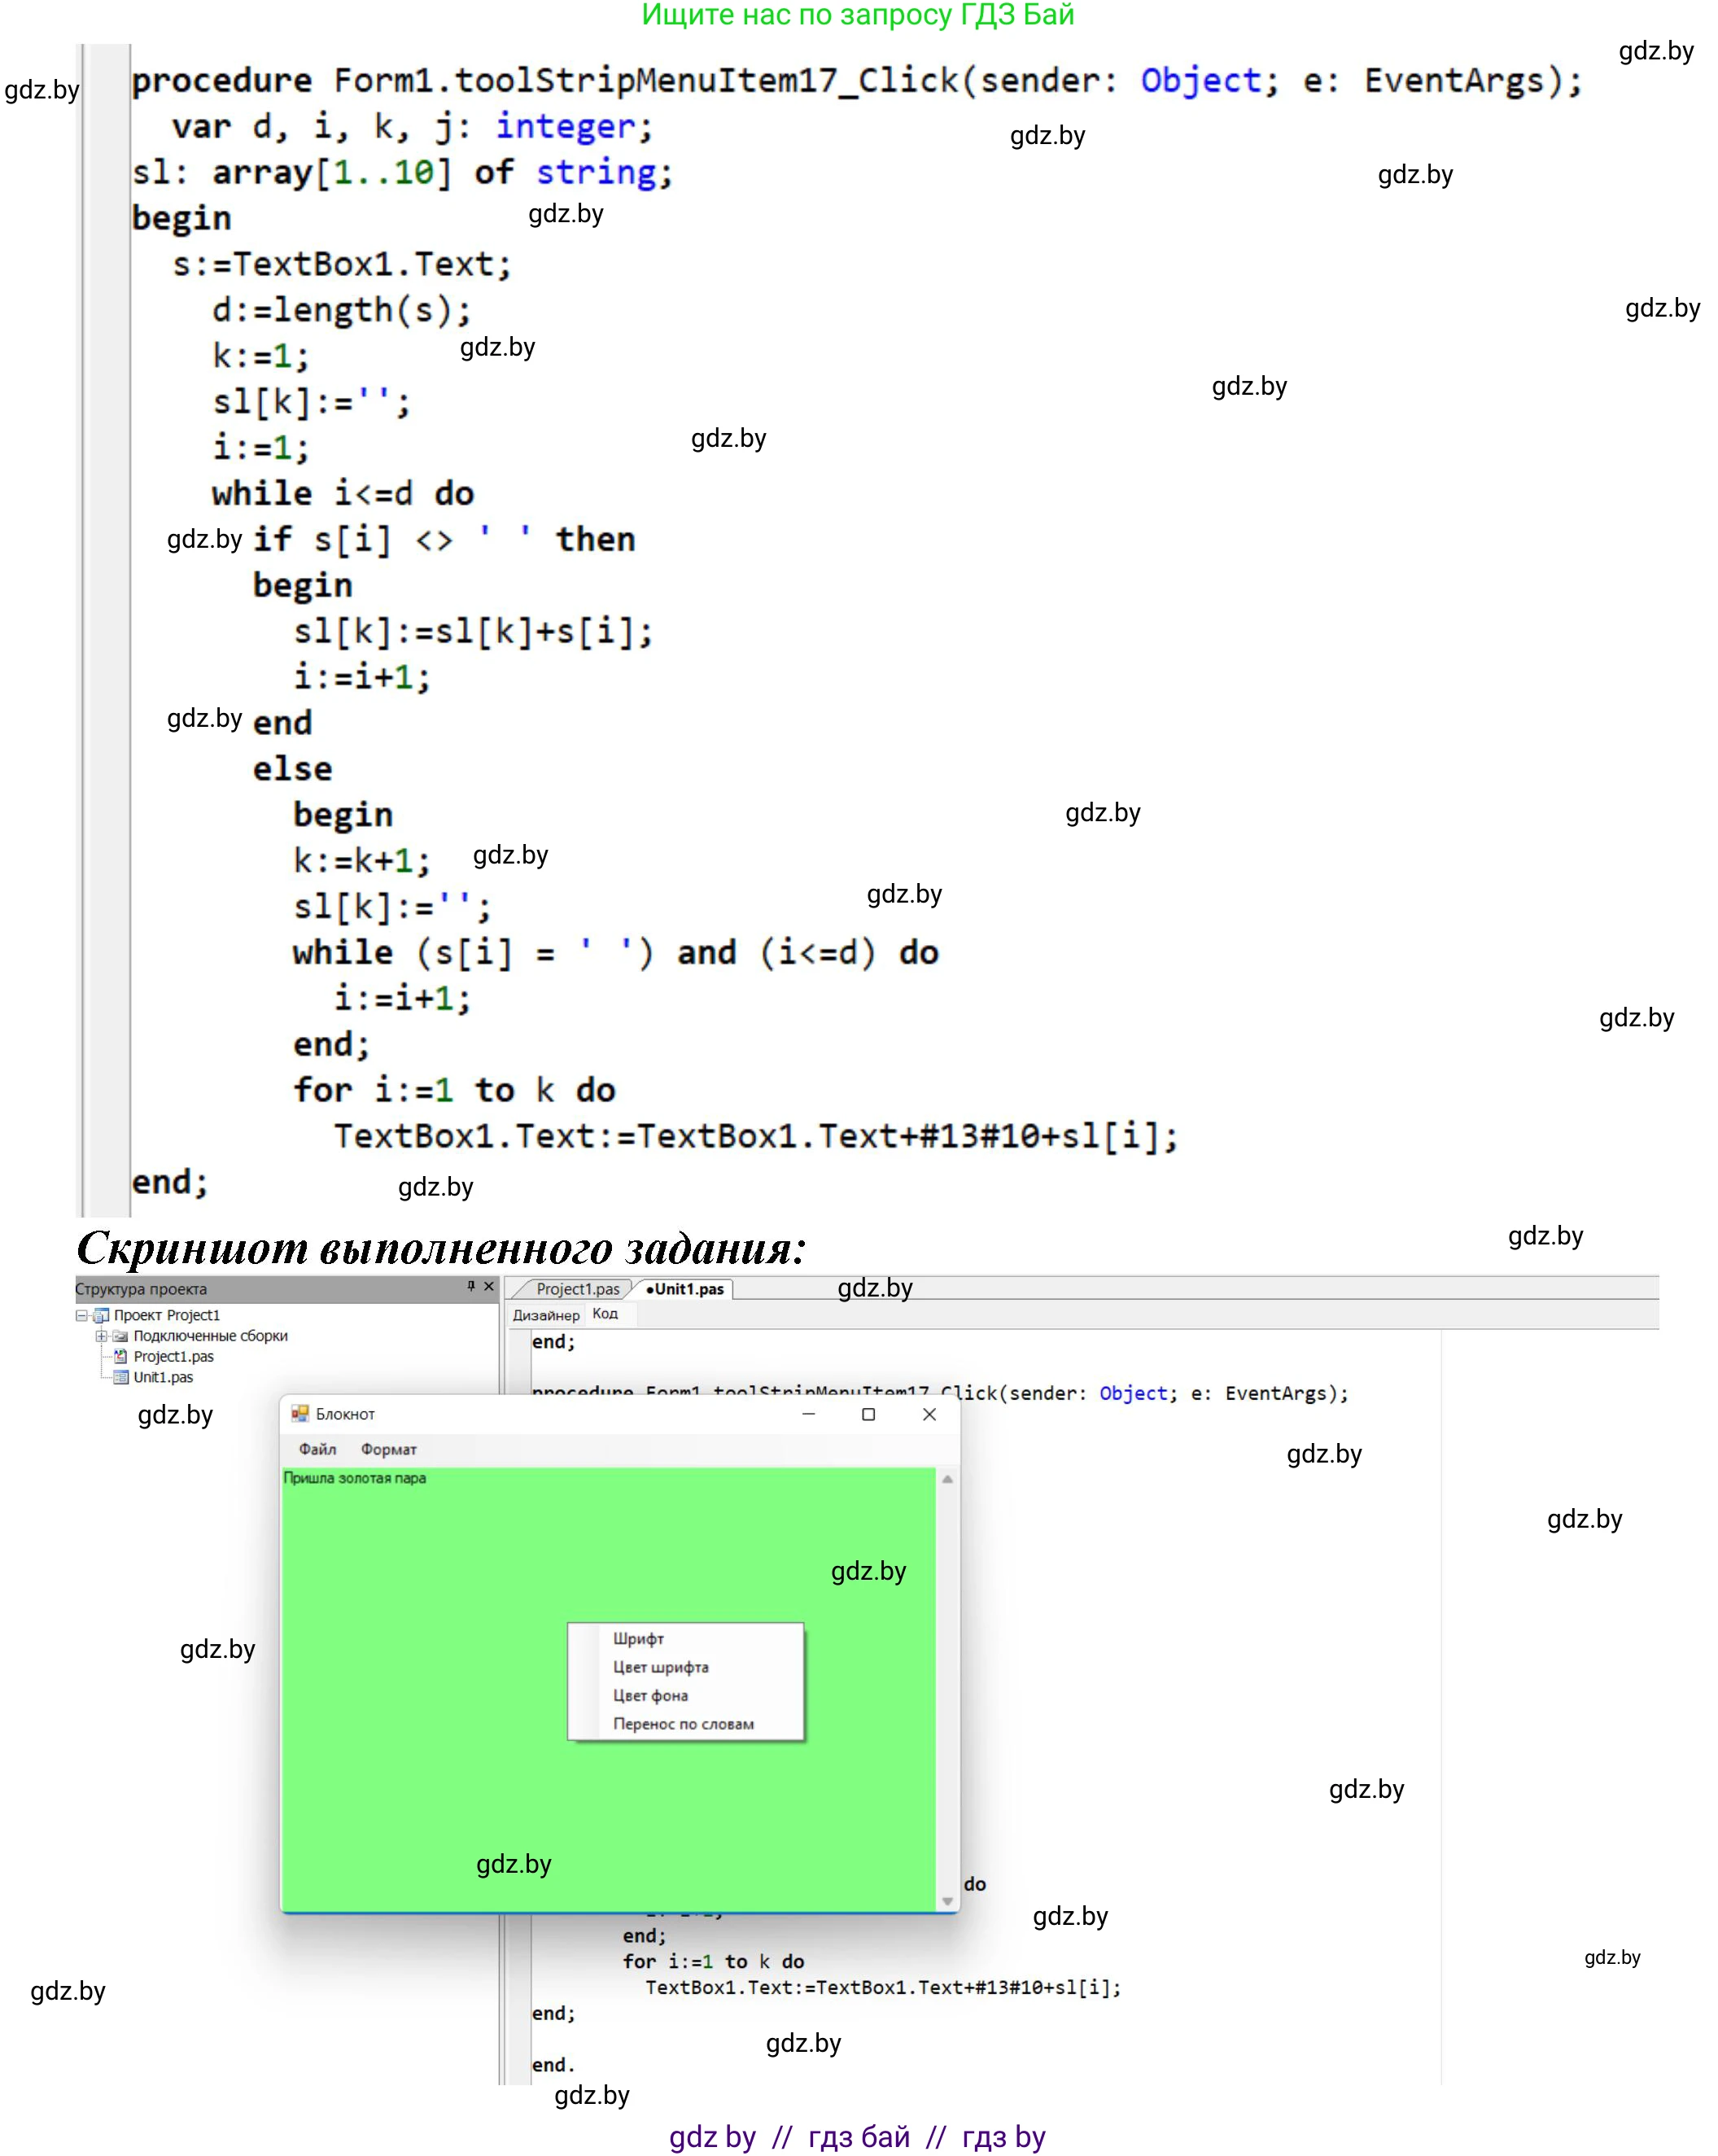Switch to the Код view
This screenshot has height=2156, width=1718.
605,1314
